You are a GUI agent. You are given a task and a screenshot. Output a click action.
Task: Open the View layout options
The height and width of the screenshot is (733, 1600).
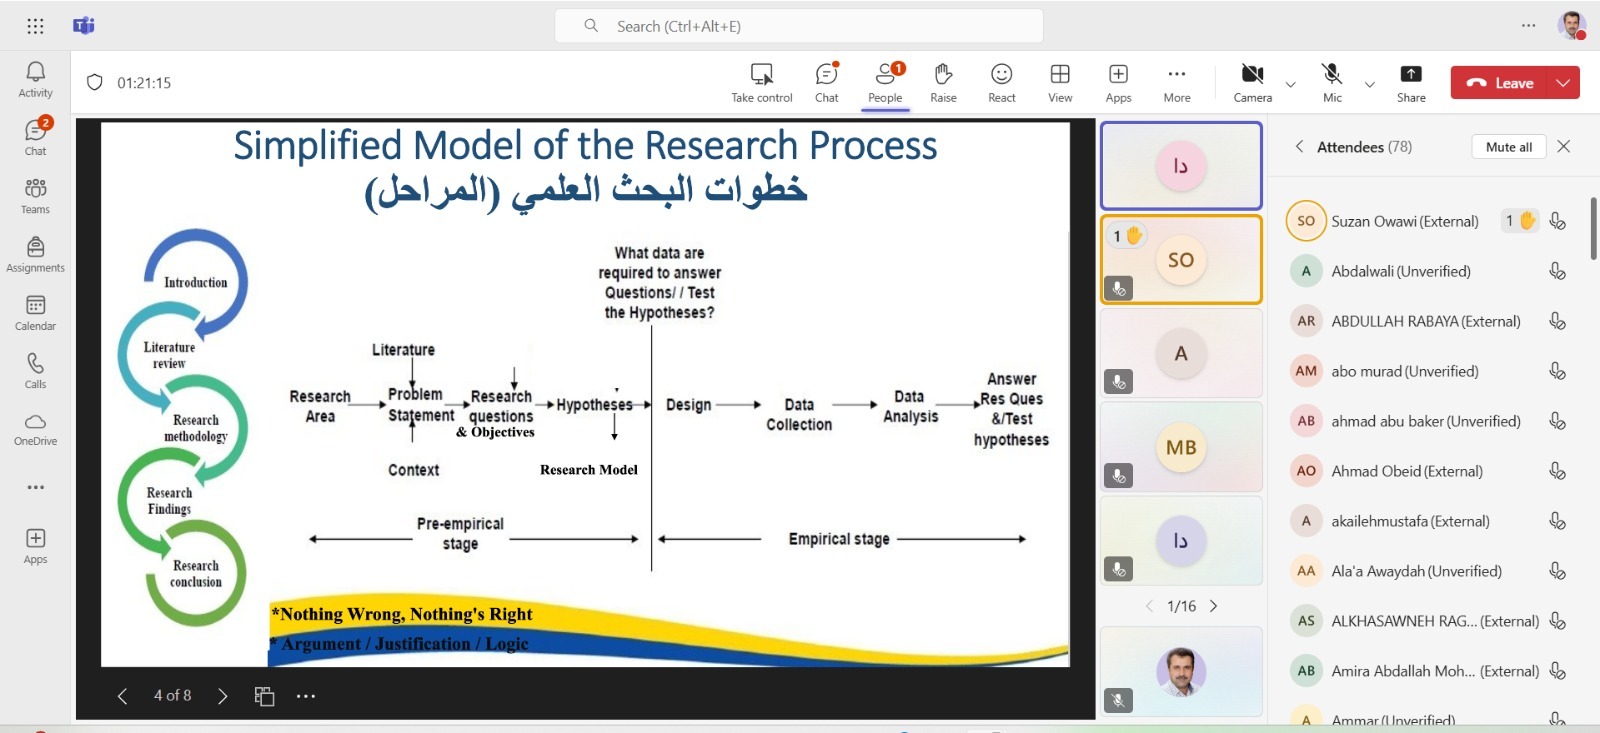pyautogui.click(x=1060, y=82)
